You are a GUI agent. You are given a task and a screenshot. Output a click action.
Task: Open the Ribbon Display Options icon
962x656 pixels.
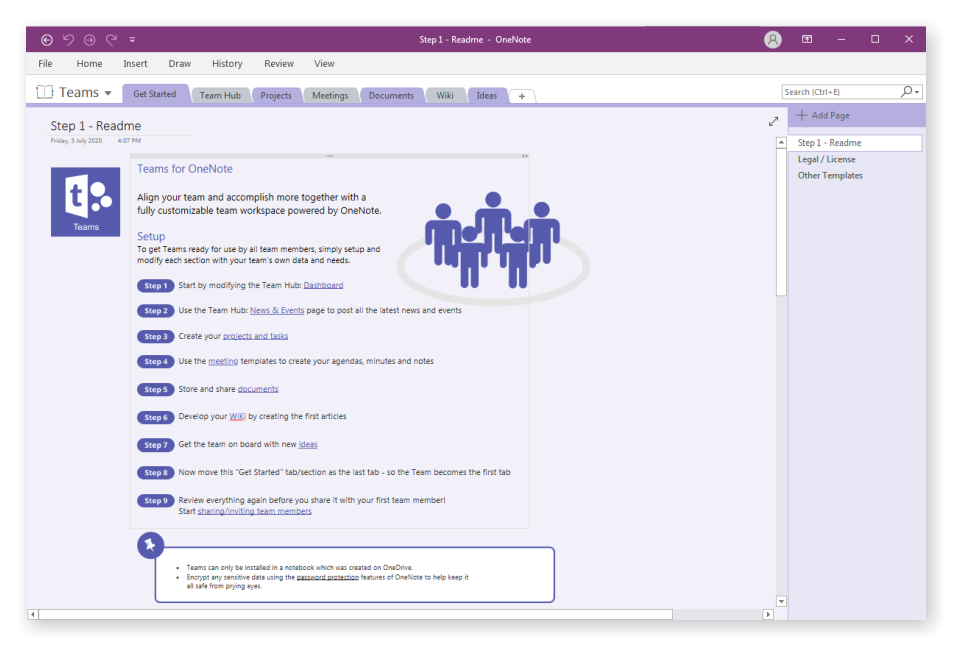click(x=807, y=39)
